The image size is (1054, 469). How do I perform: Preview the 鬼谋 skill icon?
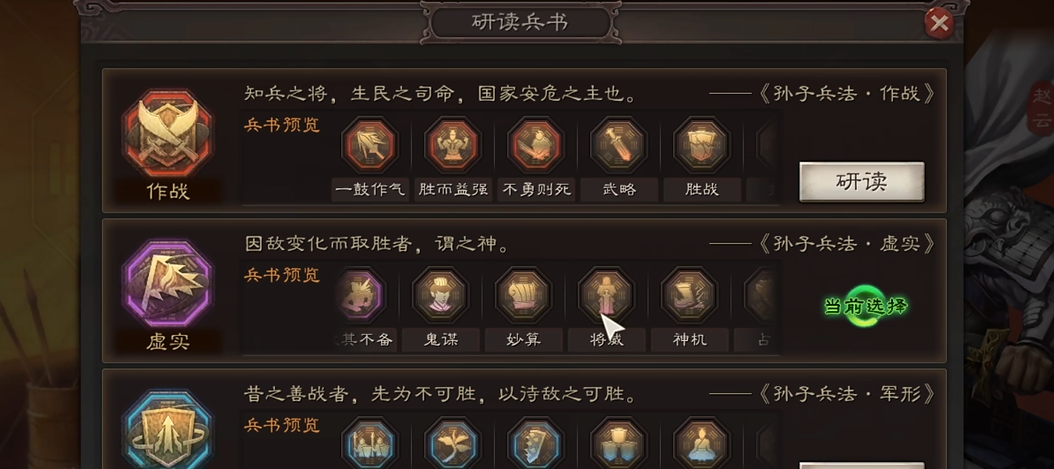440,295
